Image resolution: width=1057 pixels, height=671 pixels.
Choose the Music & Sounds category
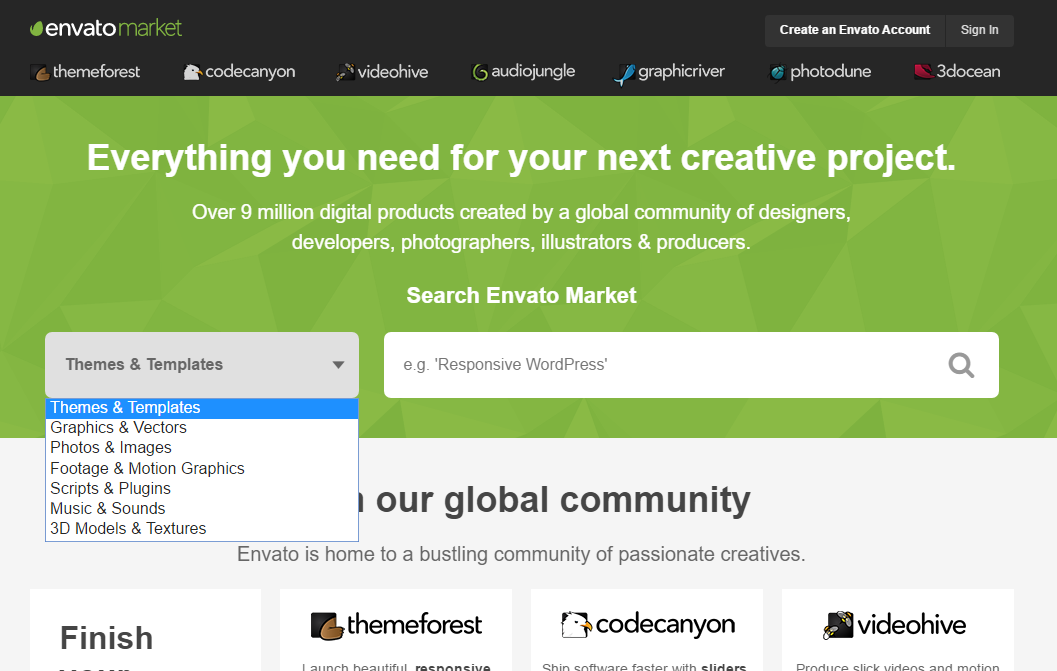[x=108, y=508]
